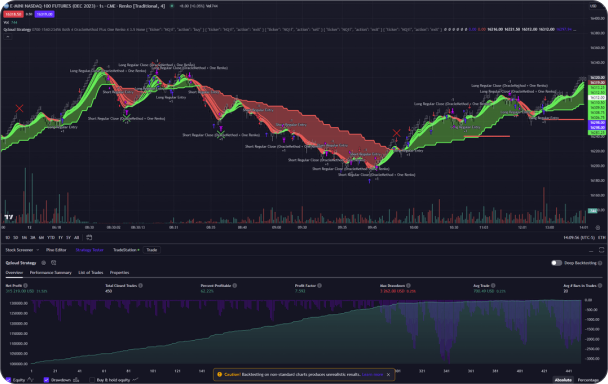Expand the Stock Screener dropdown arrow

coord(38,250)
